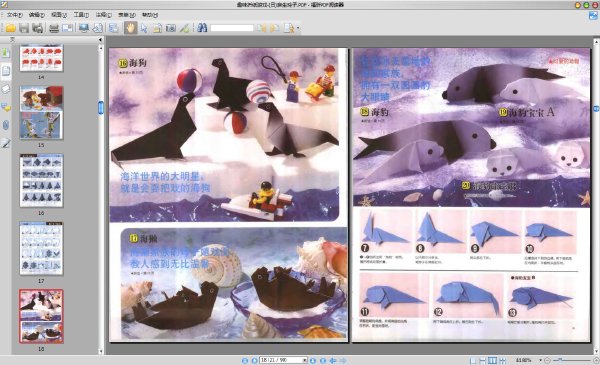
Task: Open the attachments paperclip panel in sidebar
Action: (6, 125)
